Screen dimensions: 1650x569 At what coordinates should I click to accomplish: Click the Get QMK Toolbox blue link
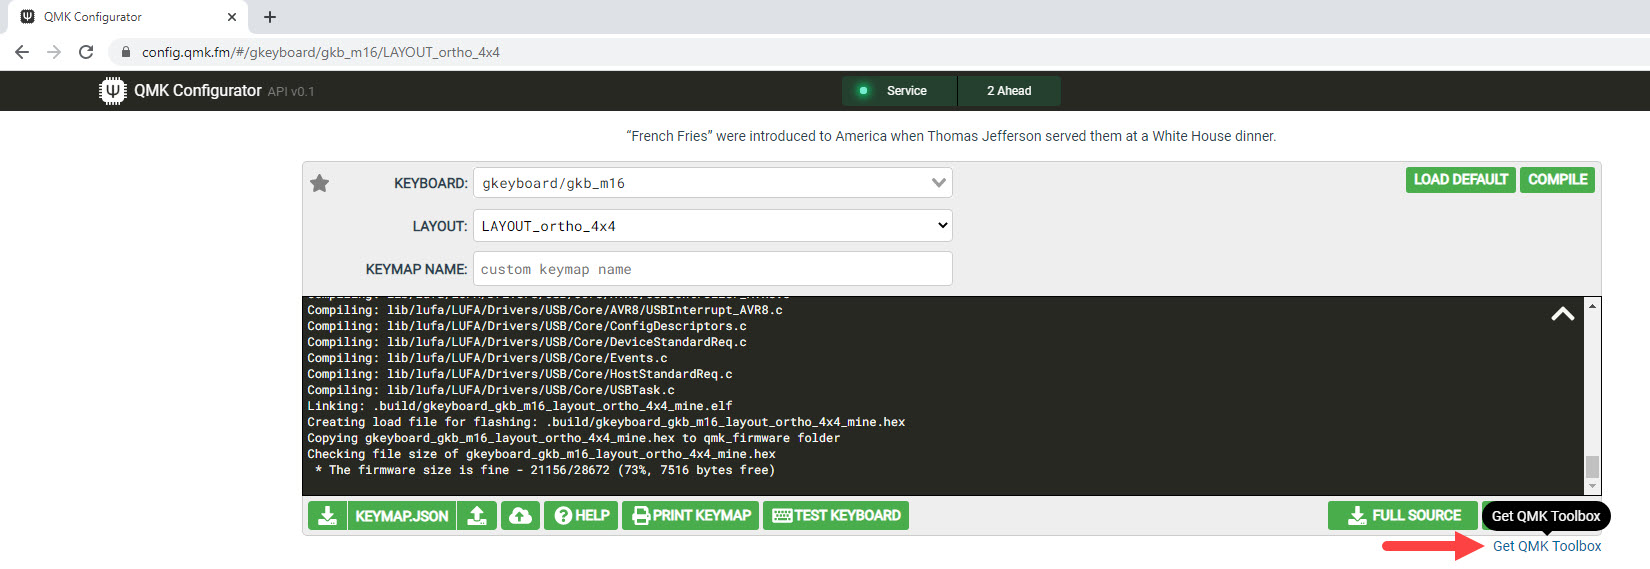point(1547,546)
